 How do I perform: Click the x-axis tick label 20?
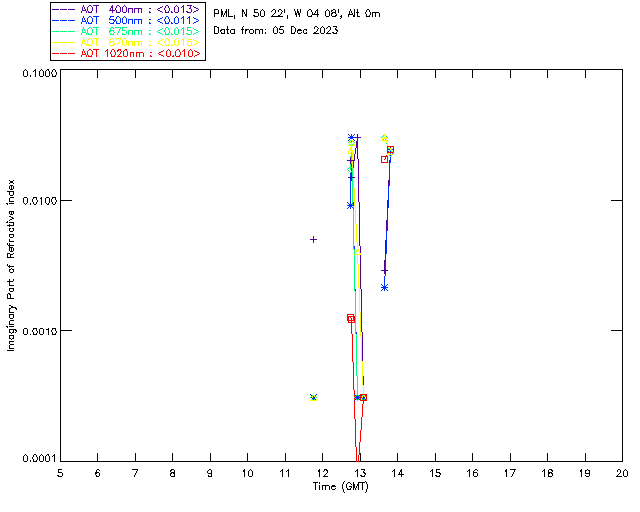(622, 473)
